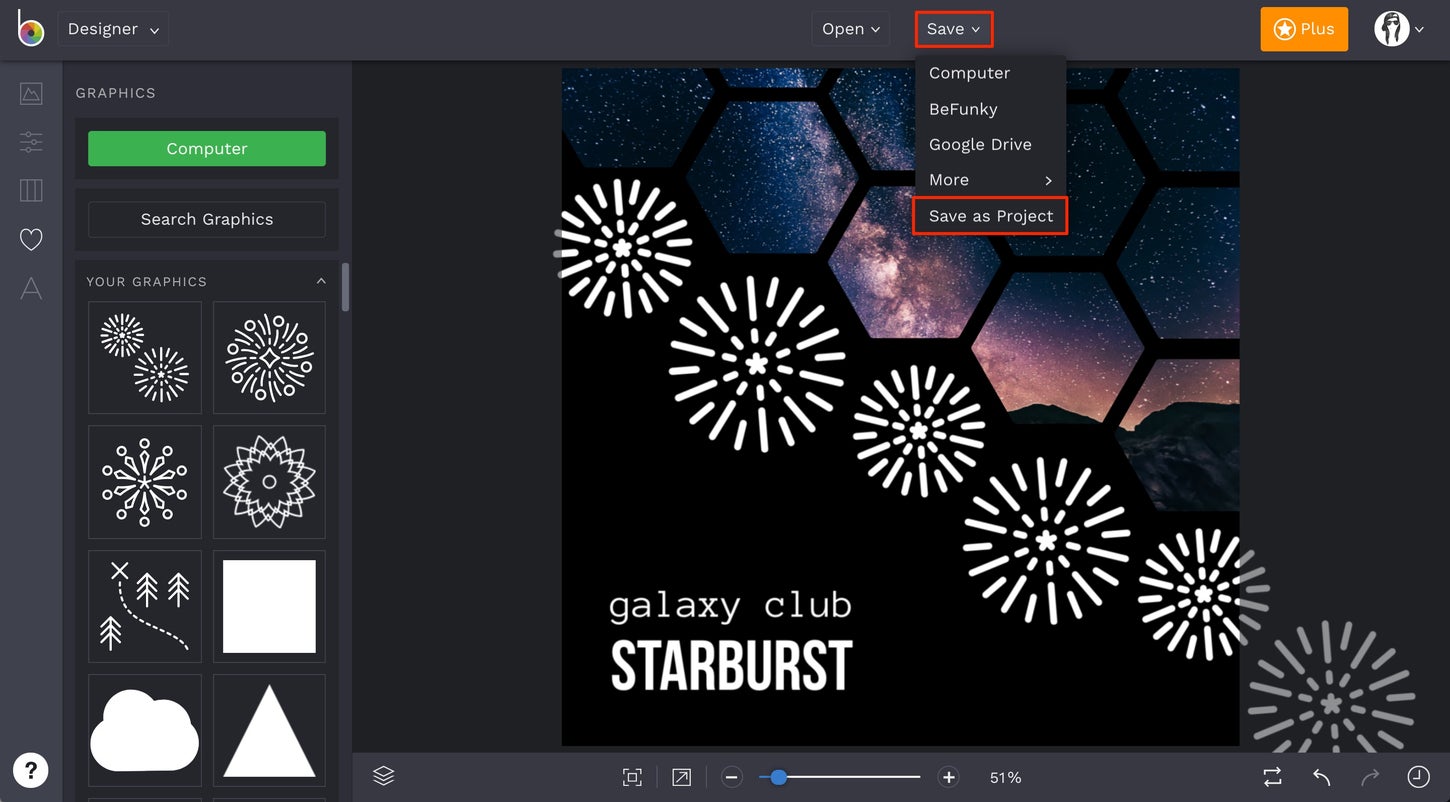This screenshot has height=802, width=1450.
Task: Click the BeFunky logo icon
Action: click(30, 29)
